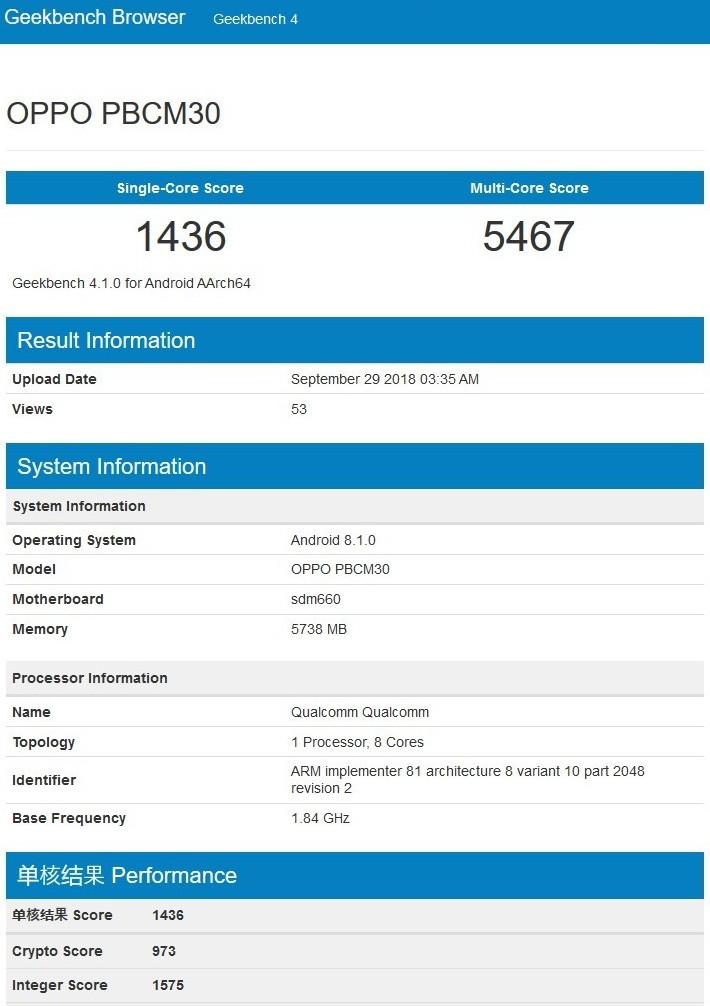Select the single-core score value 1436

click(x=181, y=236)
